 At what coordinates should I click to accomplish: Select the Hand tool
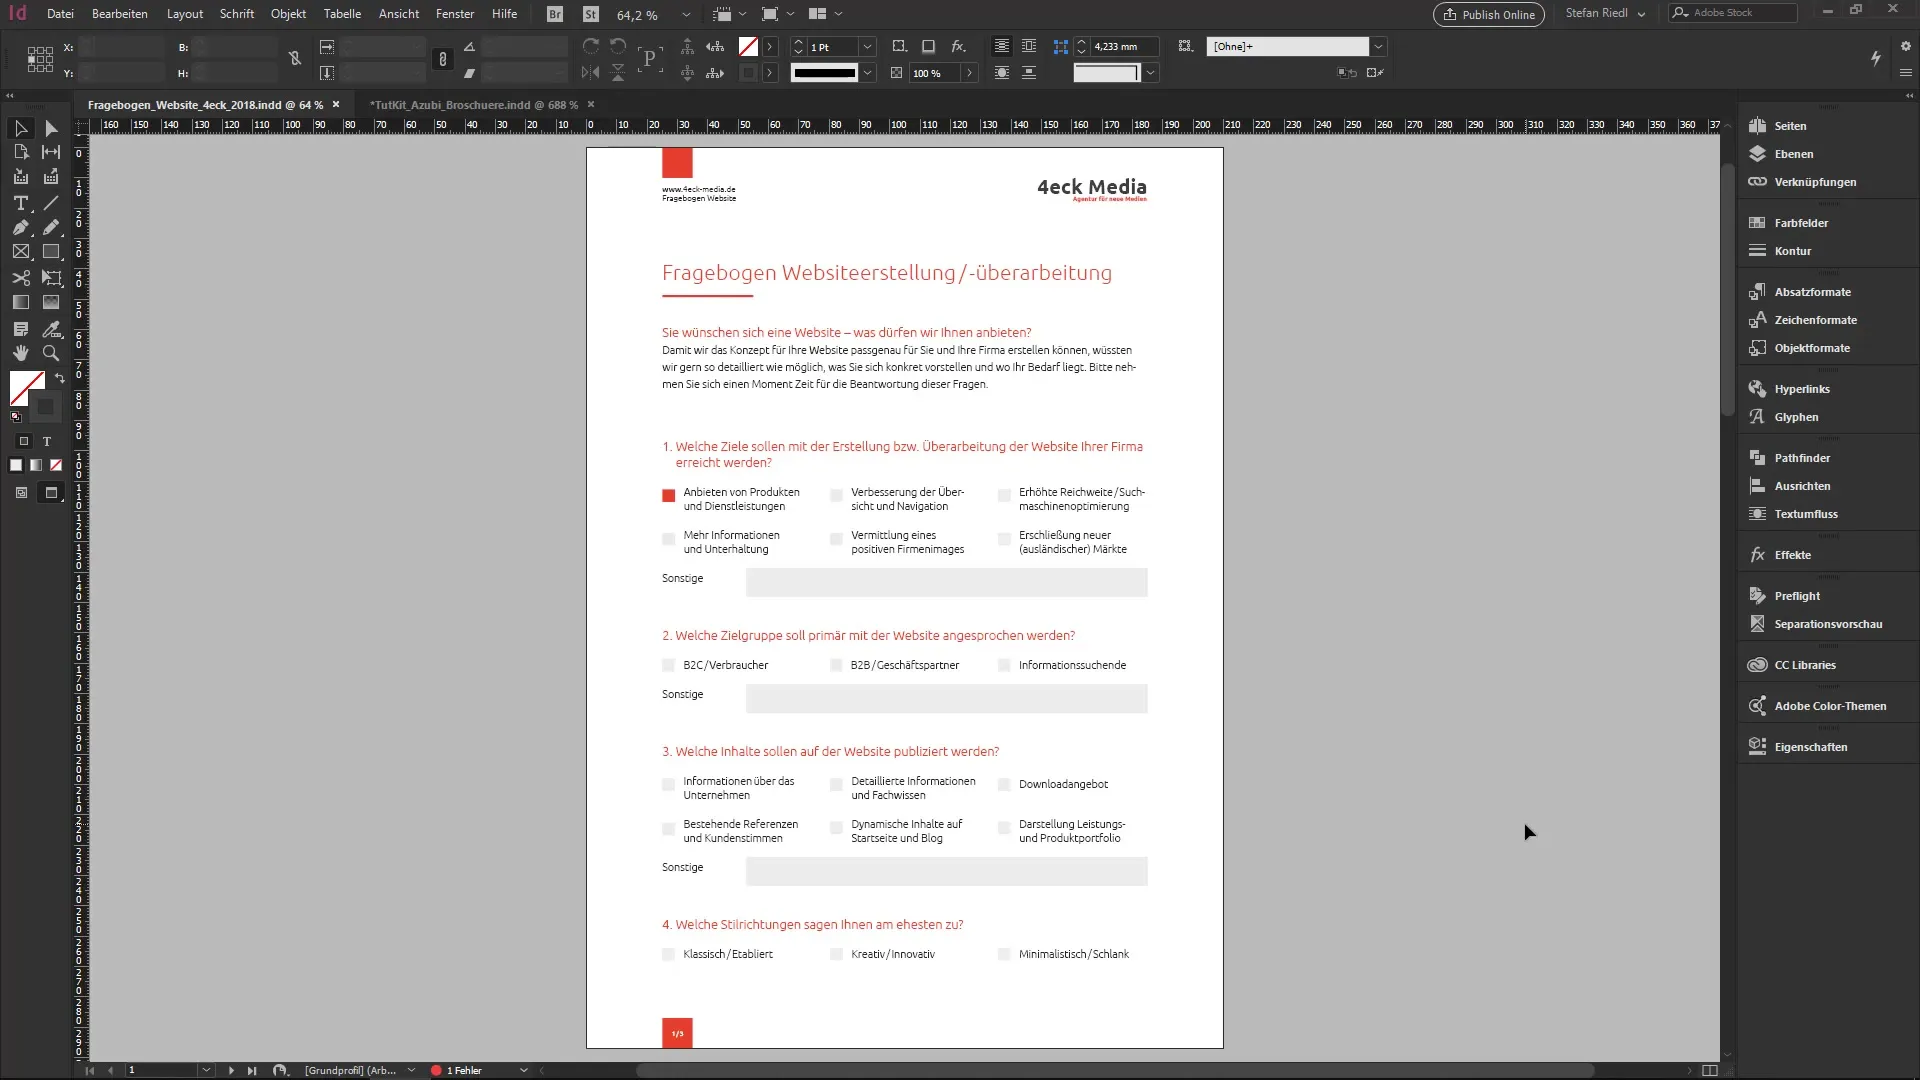pos(20,353)
